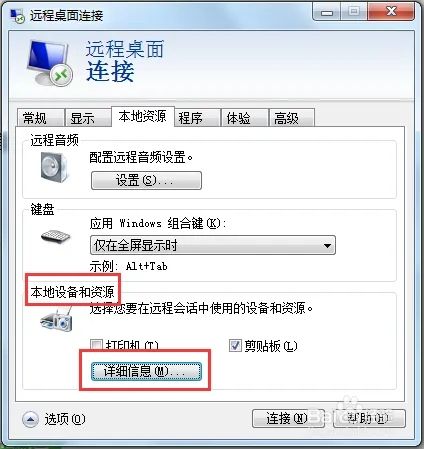This screenshot has width=424, height=449.
Task: Close the 远程桌面连接 window
Action: (x=391, y=12)
